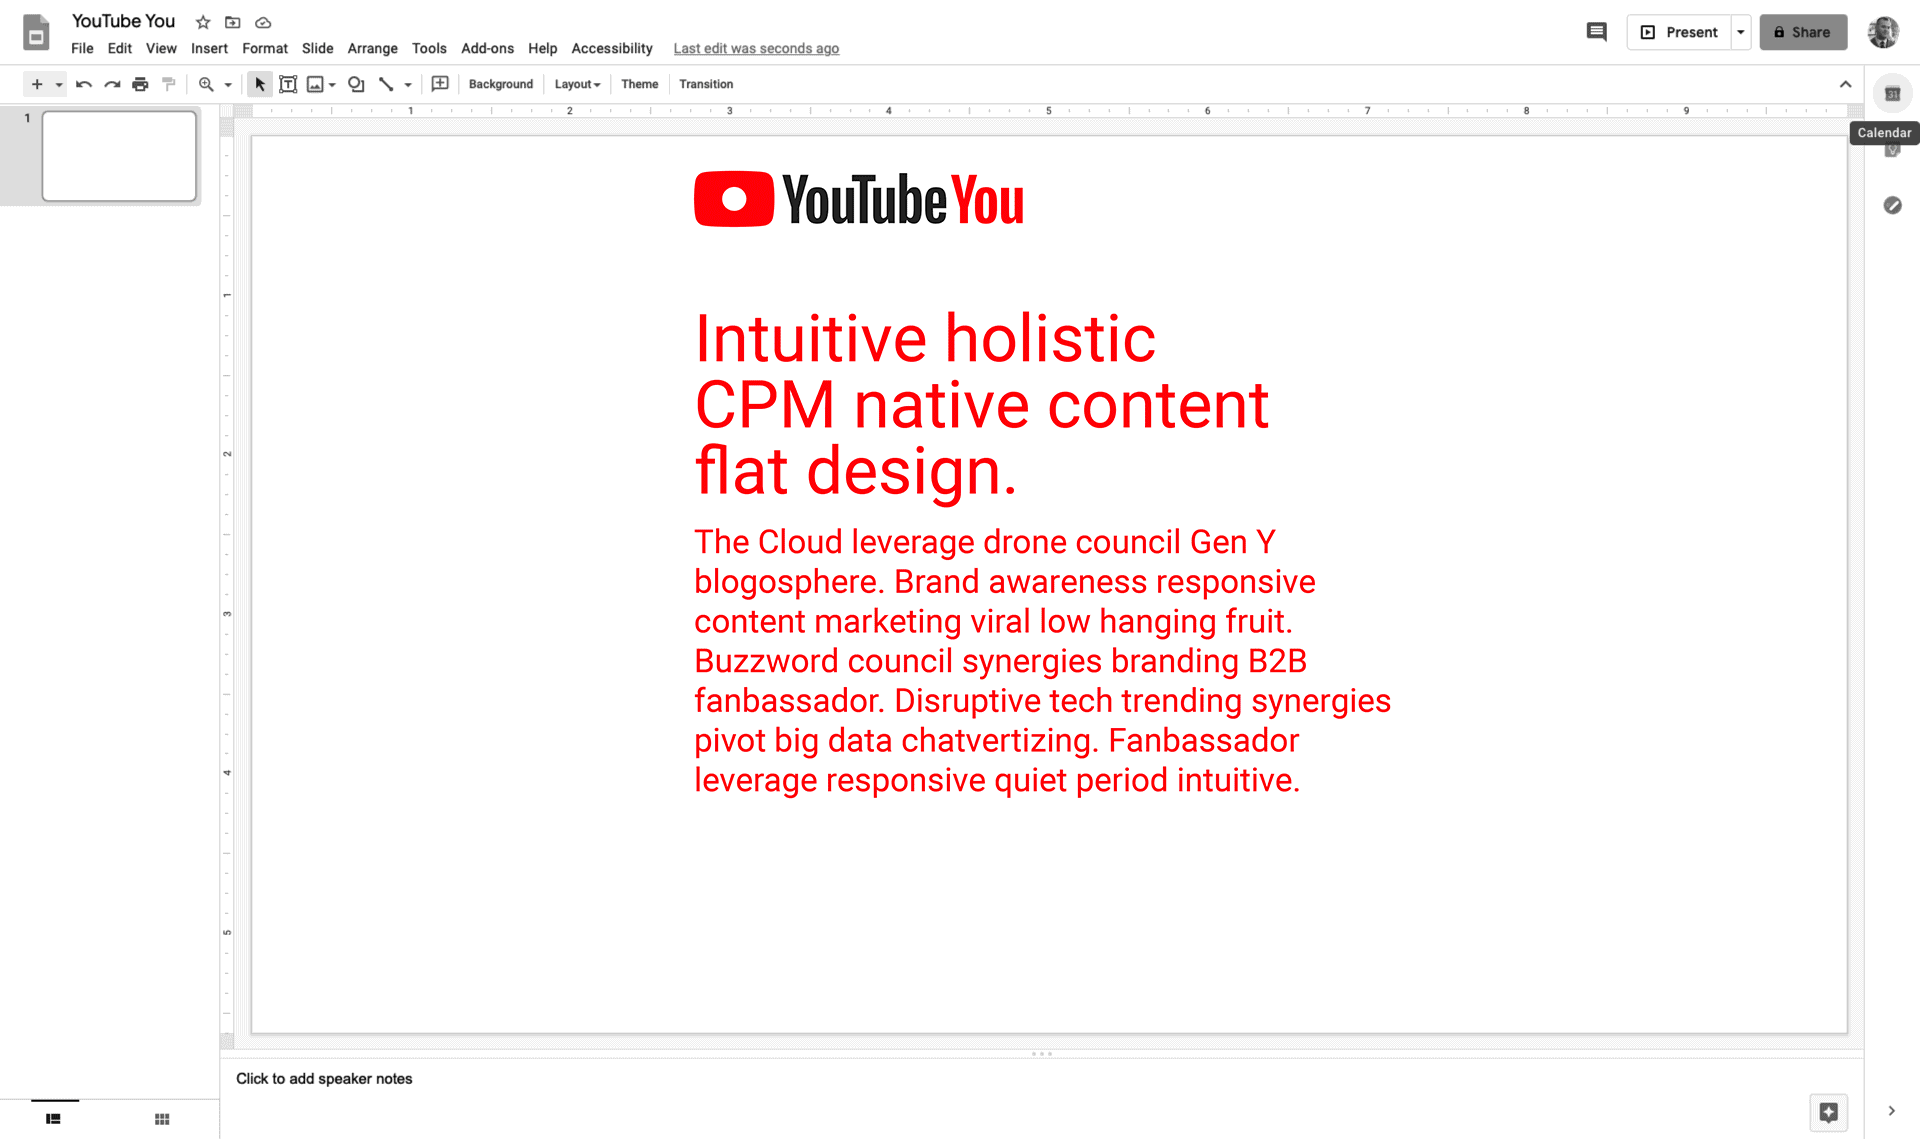Screen dimensions: 1920x1139
Task: Open the Edit menu
Action: [x=120, y=48]
